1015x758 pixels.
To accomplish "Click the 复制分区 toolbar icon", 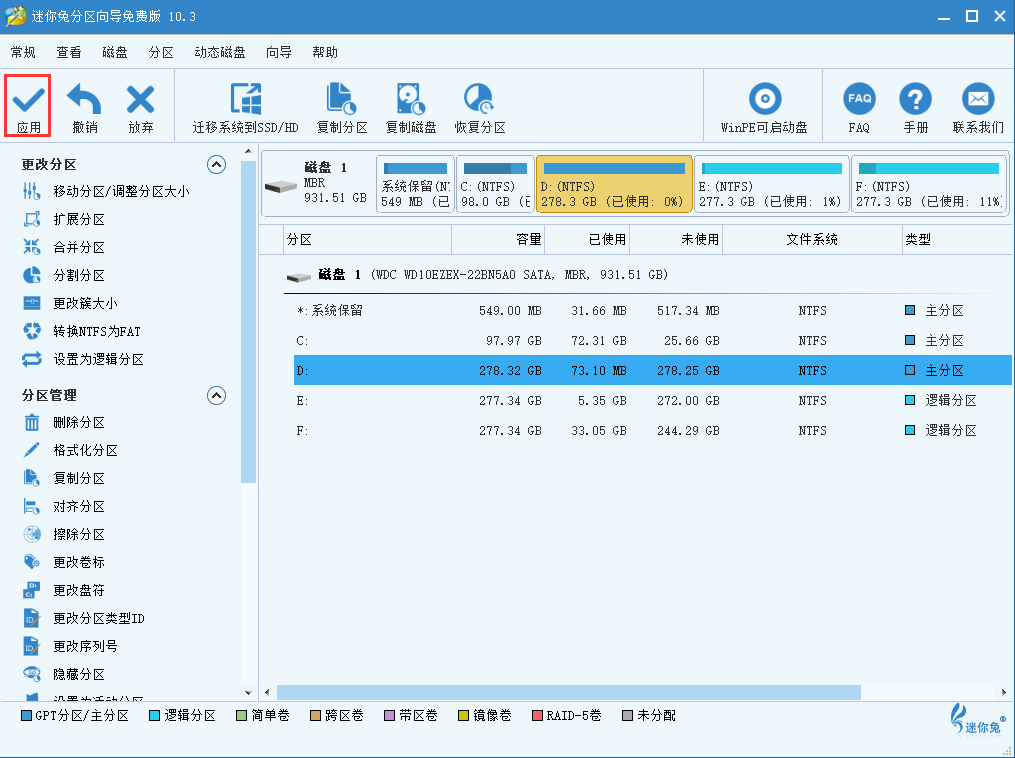I will coord(341,99).
